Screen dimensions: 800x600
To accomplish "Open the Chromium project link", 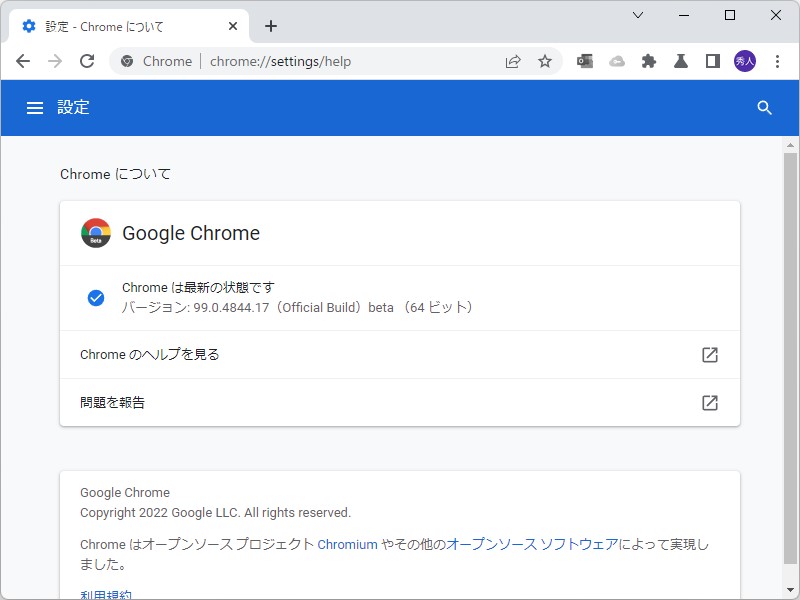I will (x=346, y=544).
